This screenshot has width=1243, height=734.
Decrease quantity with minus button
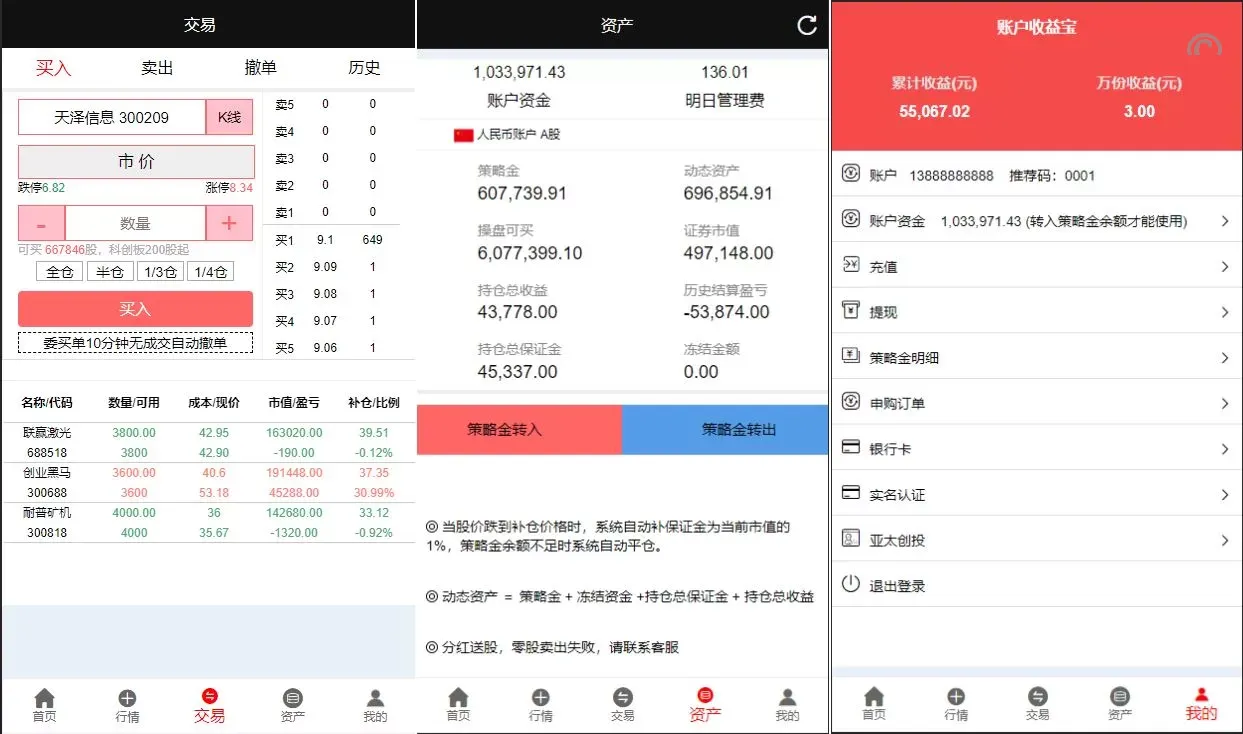(41, 223)
